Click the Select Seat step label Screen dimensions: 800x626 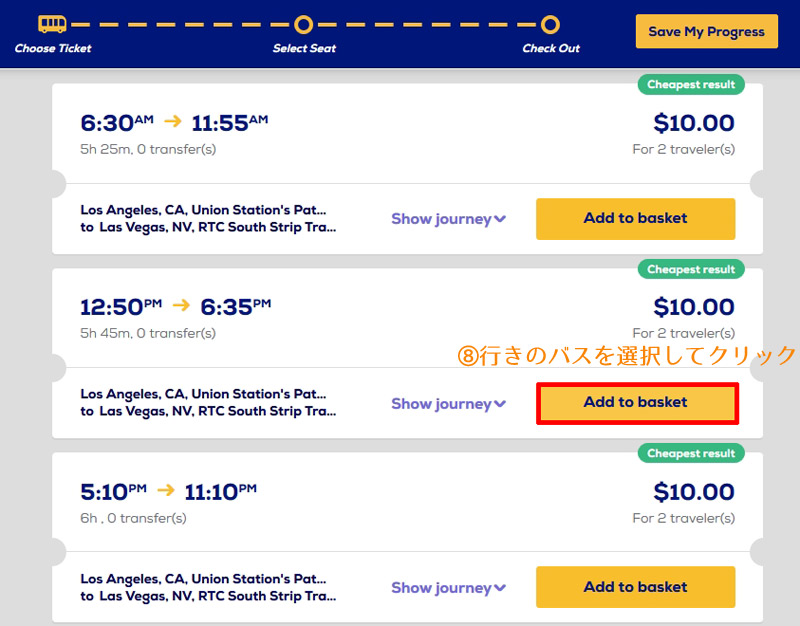[304, 48]
